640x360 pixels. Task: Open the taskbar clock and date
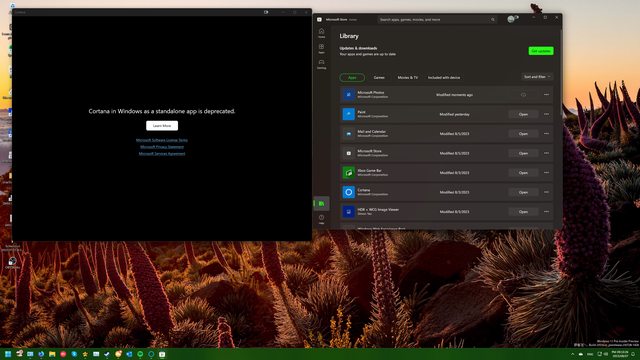click(620, 354)
